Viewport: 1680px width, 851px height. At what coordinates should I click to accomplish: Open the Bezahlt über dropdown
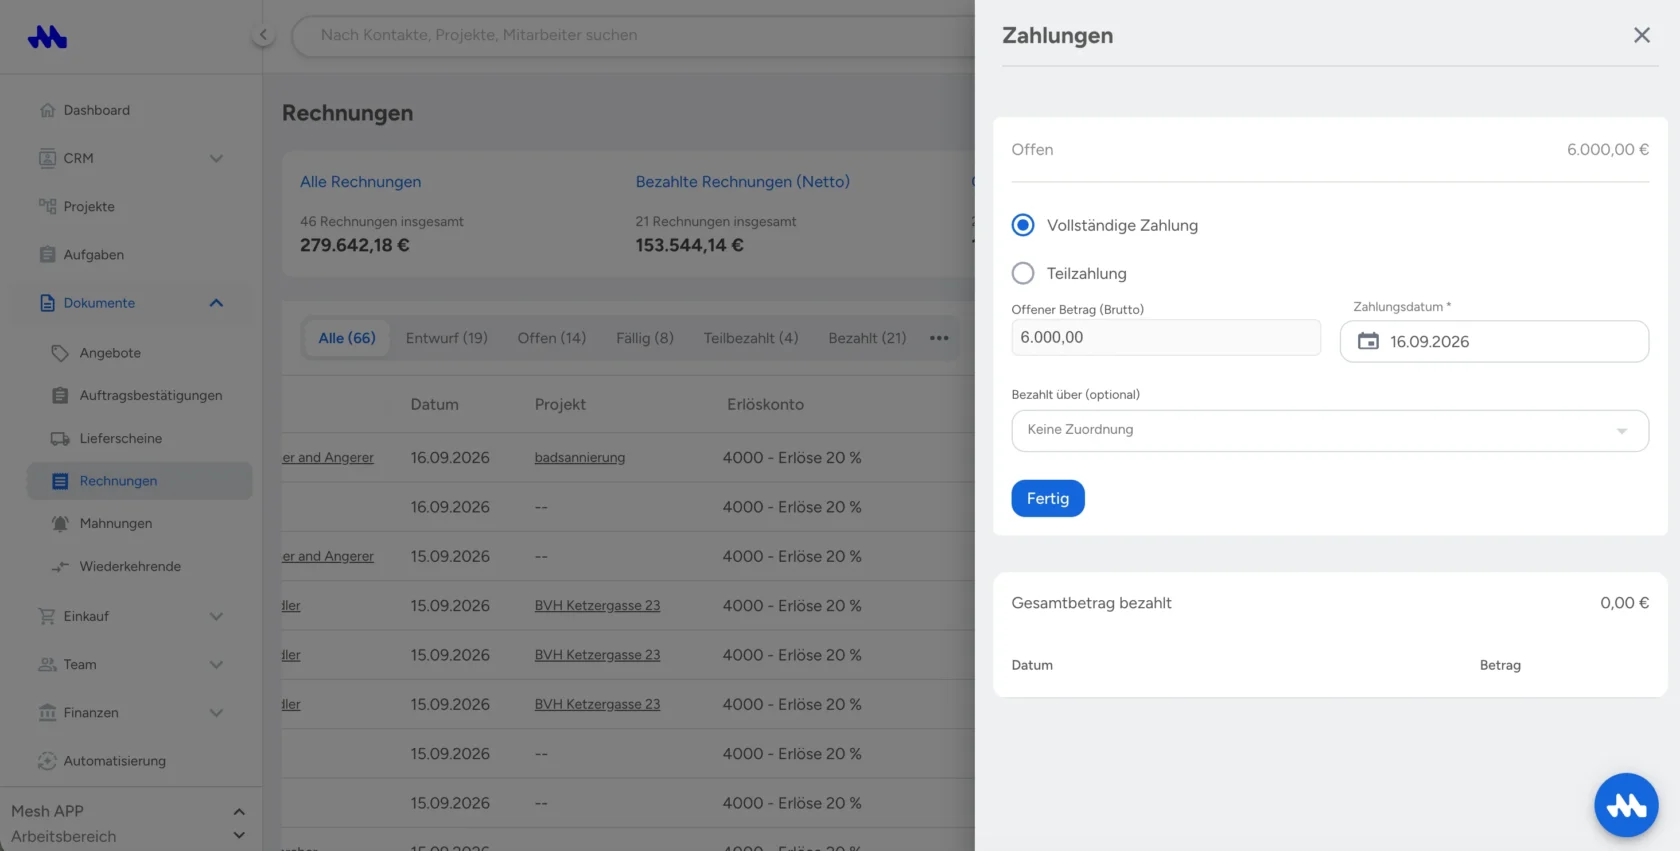1330,430
